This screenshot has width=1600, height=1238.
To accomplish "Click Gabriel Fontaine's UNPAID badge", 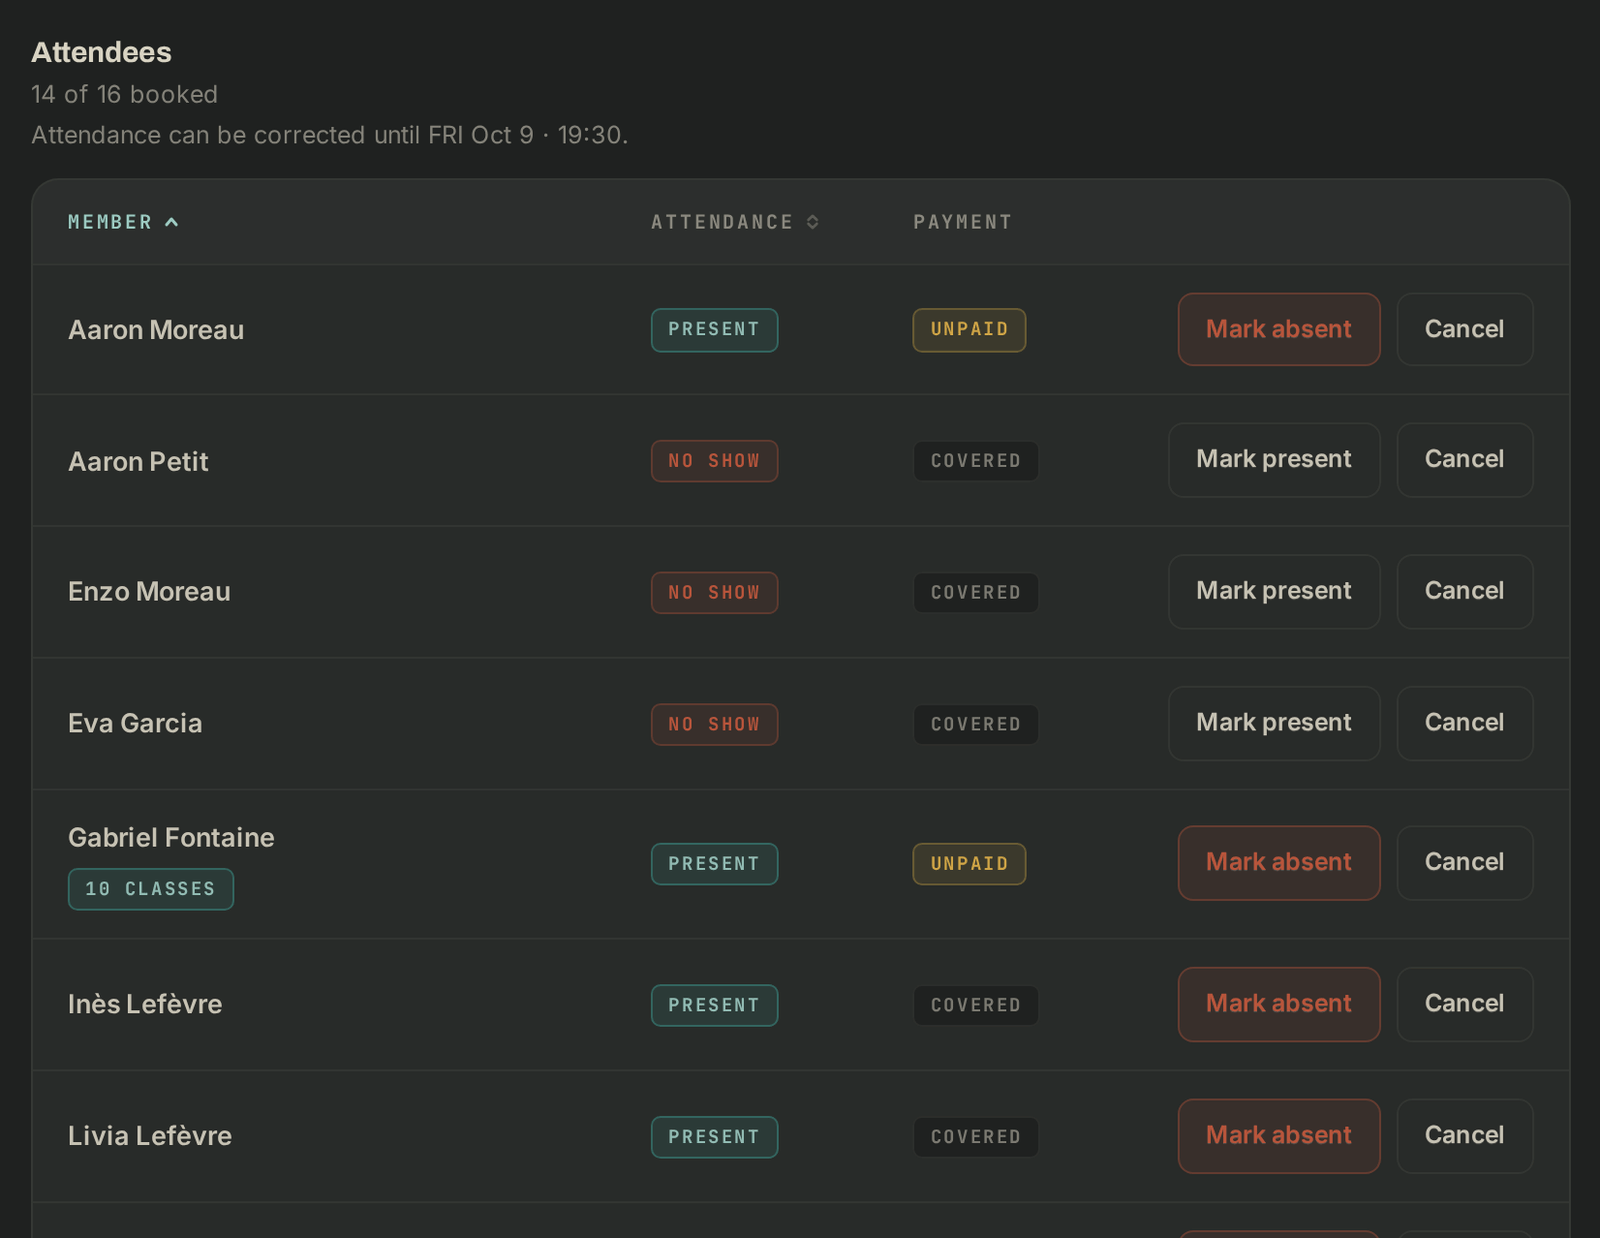I will click(969, 864).
